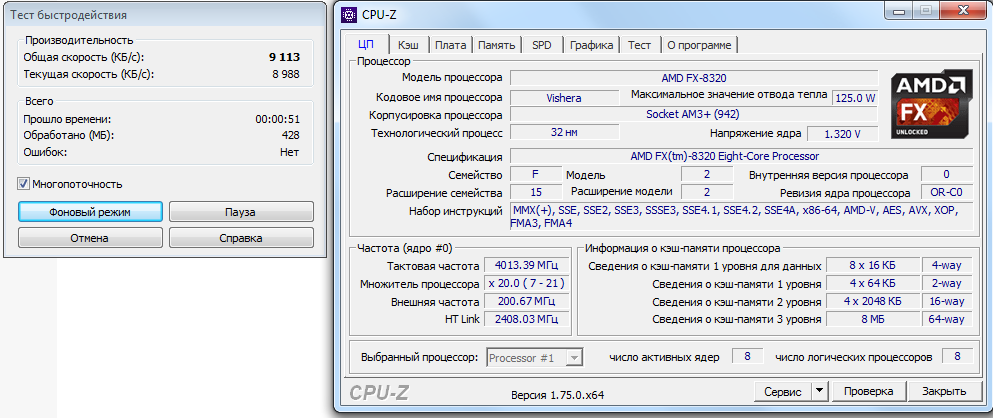Image resolution: width=993 pixels, height=418 pixels.
Task: Open help via Справка button
Action: pos(241,238)
